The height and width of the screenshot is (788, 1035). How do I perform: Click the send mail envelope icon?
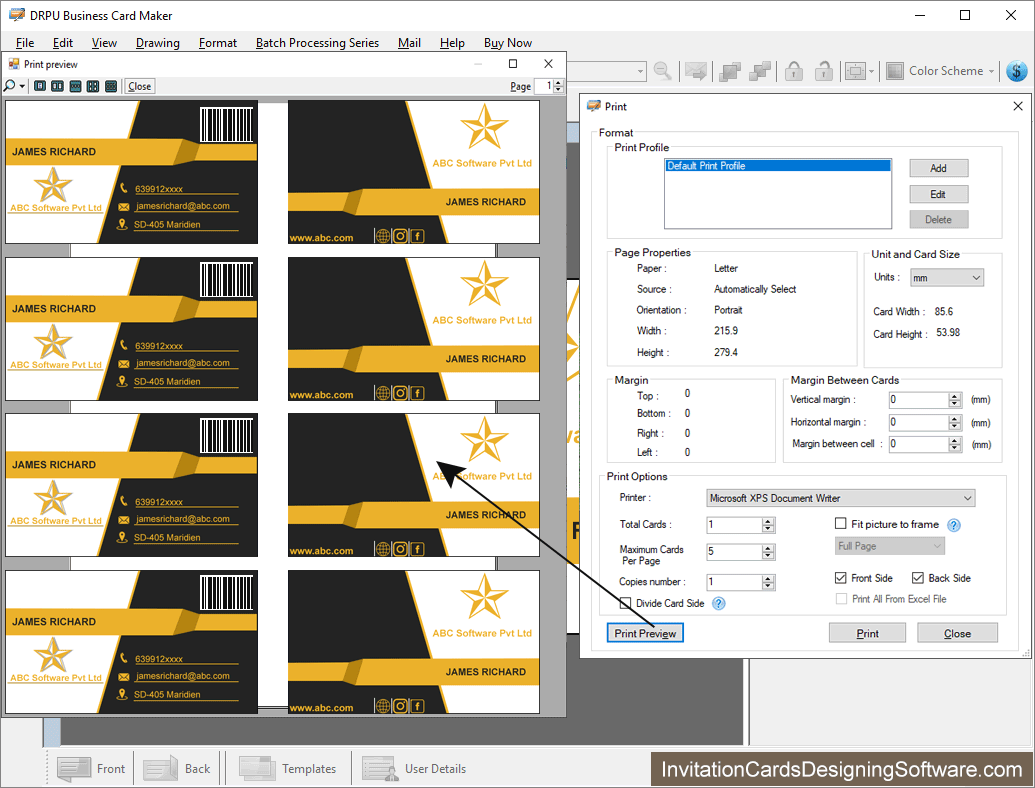(696, 71)
